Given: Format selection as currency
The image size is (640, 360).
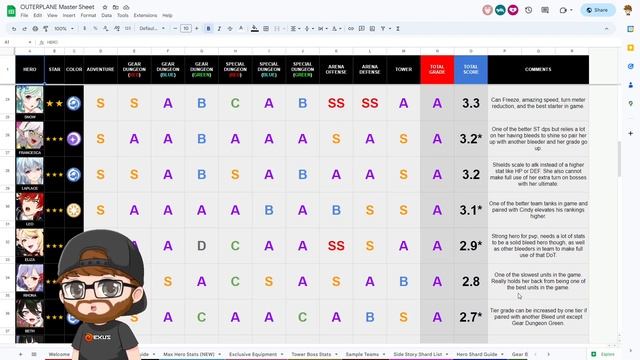Looking at the screenshot, I should pyautogui.click(x=84, y=29).
